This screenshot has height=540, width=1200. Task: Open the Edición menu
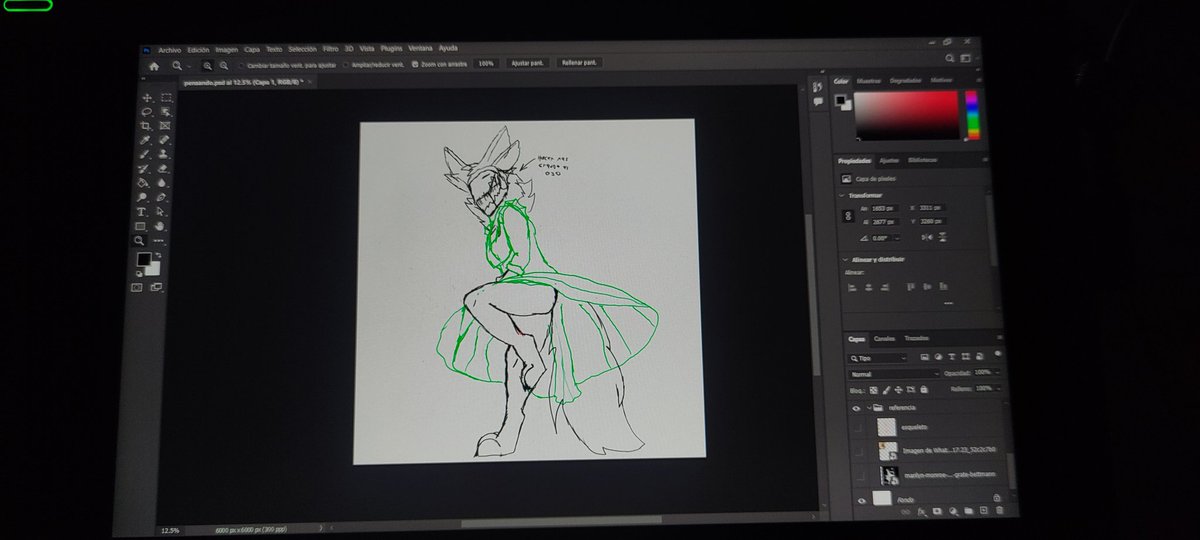click(198, 50)
